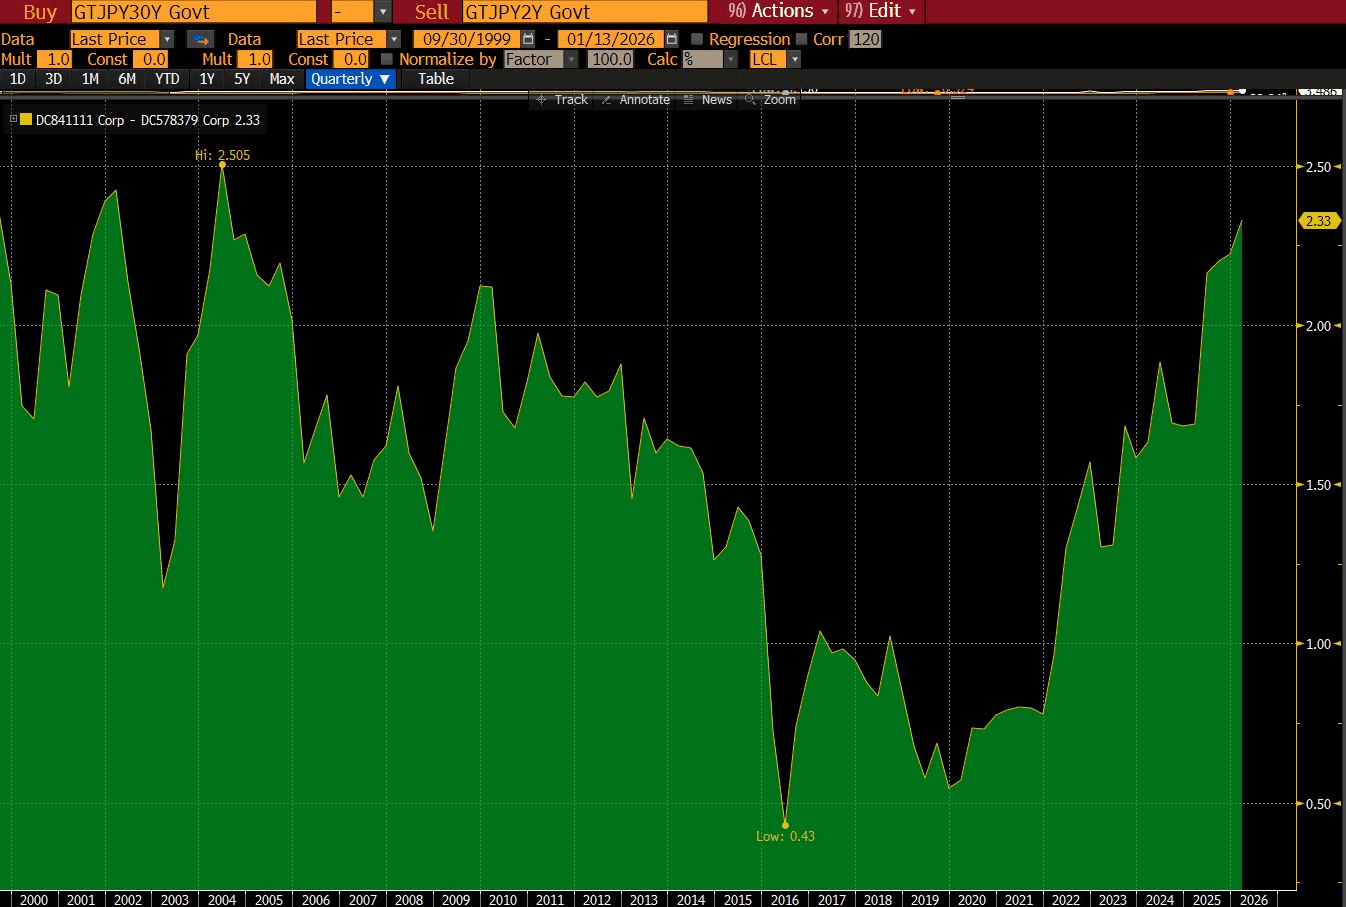Image resolution: width=1346 pixels, height=907 pixels.
Task: Expand the Quarterly periodicity dropdown
Action: [350, 79]
